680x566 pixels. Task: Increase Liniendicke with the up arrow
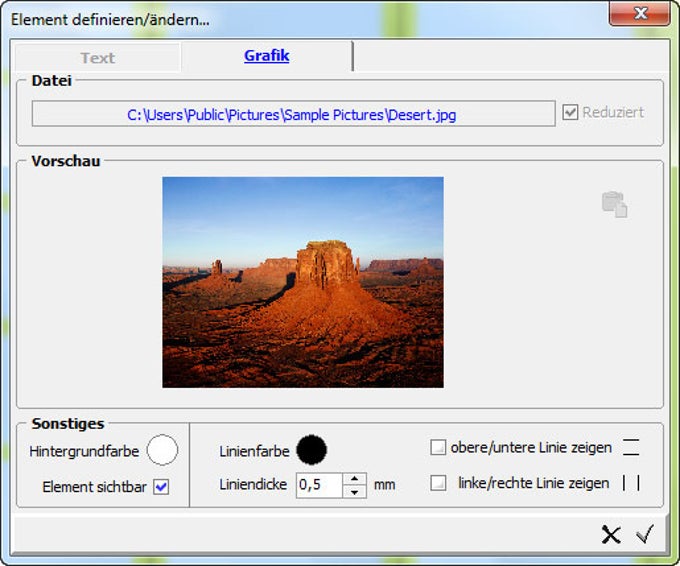[355, 479]
